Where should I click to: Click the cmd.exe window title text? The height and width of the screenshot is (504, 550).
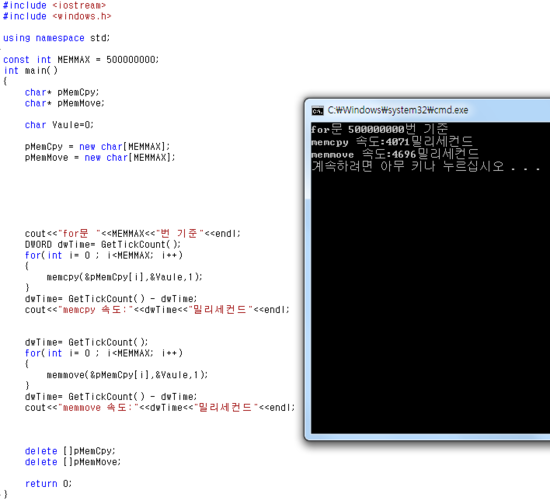(398, 110)
